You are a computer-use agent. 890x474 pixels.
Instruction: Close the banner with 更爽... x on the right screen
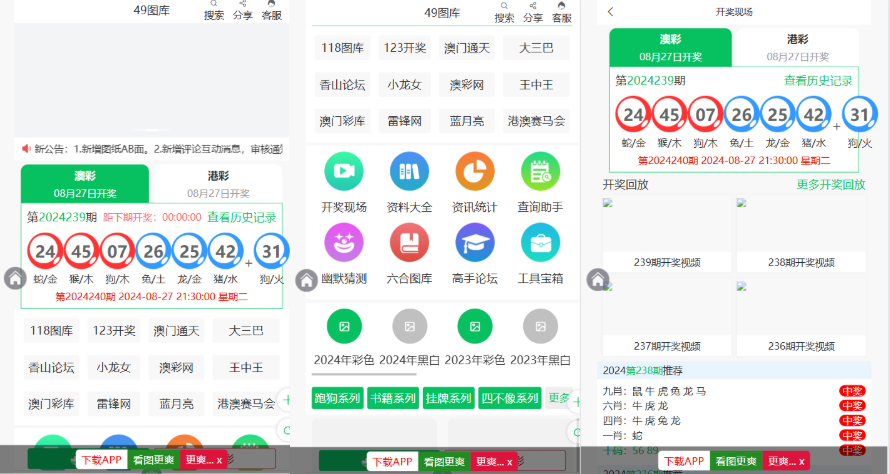coord(786,461)
